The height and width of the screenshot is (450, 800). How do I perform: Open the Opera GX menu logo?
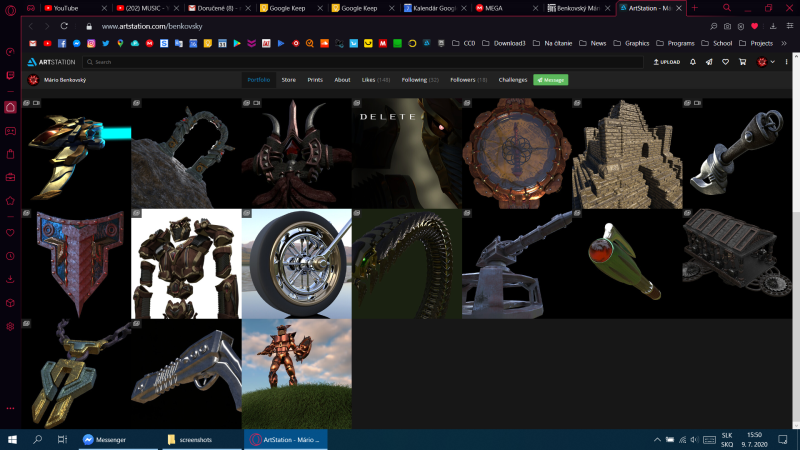click(10, 9)
